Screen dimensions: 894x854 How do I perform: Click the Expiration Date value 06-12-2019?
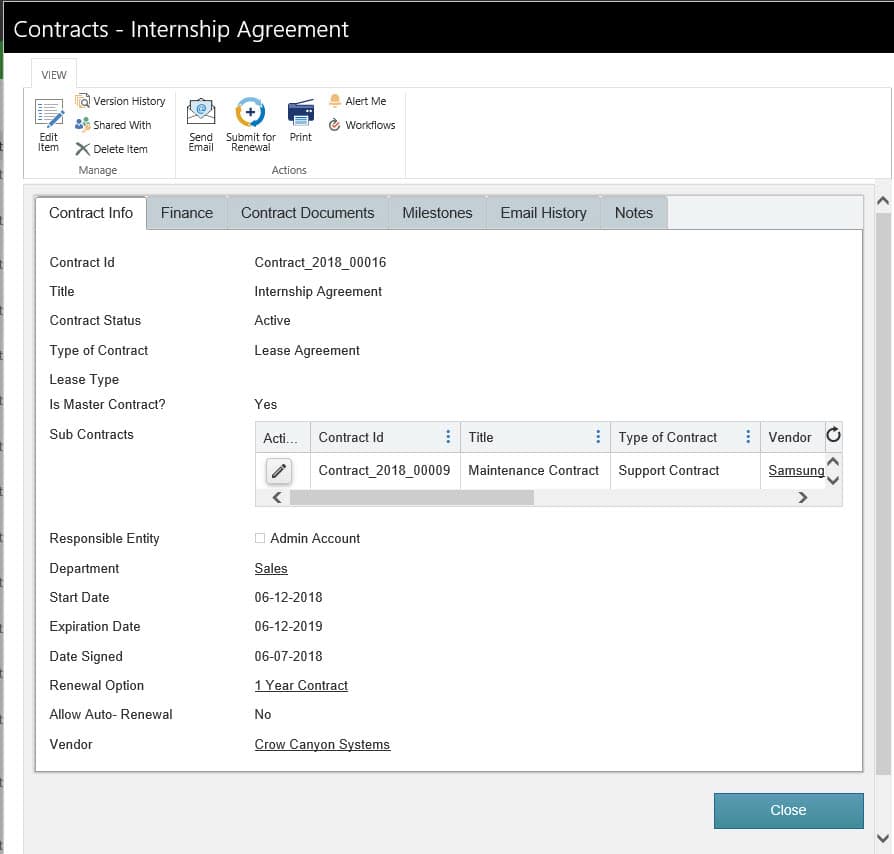(x=288, y=627)
